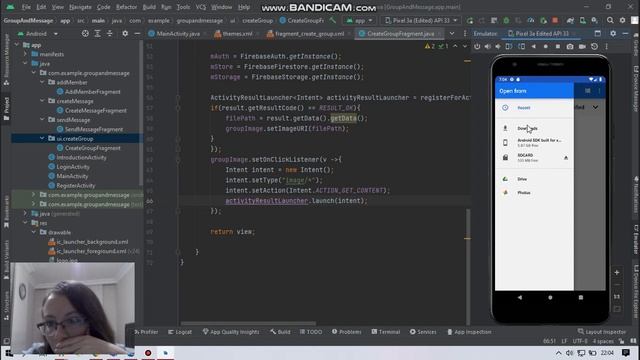This screenshot has width=640, height=360.
Task: Open App Quality Insights tool window
Action: coord(231,332)
